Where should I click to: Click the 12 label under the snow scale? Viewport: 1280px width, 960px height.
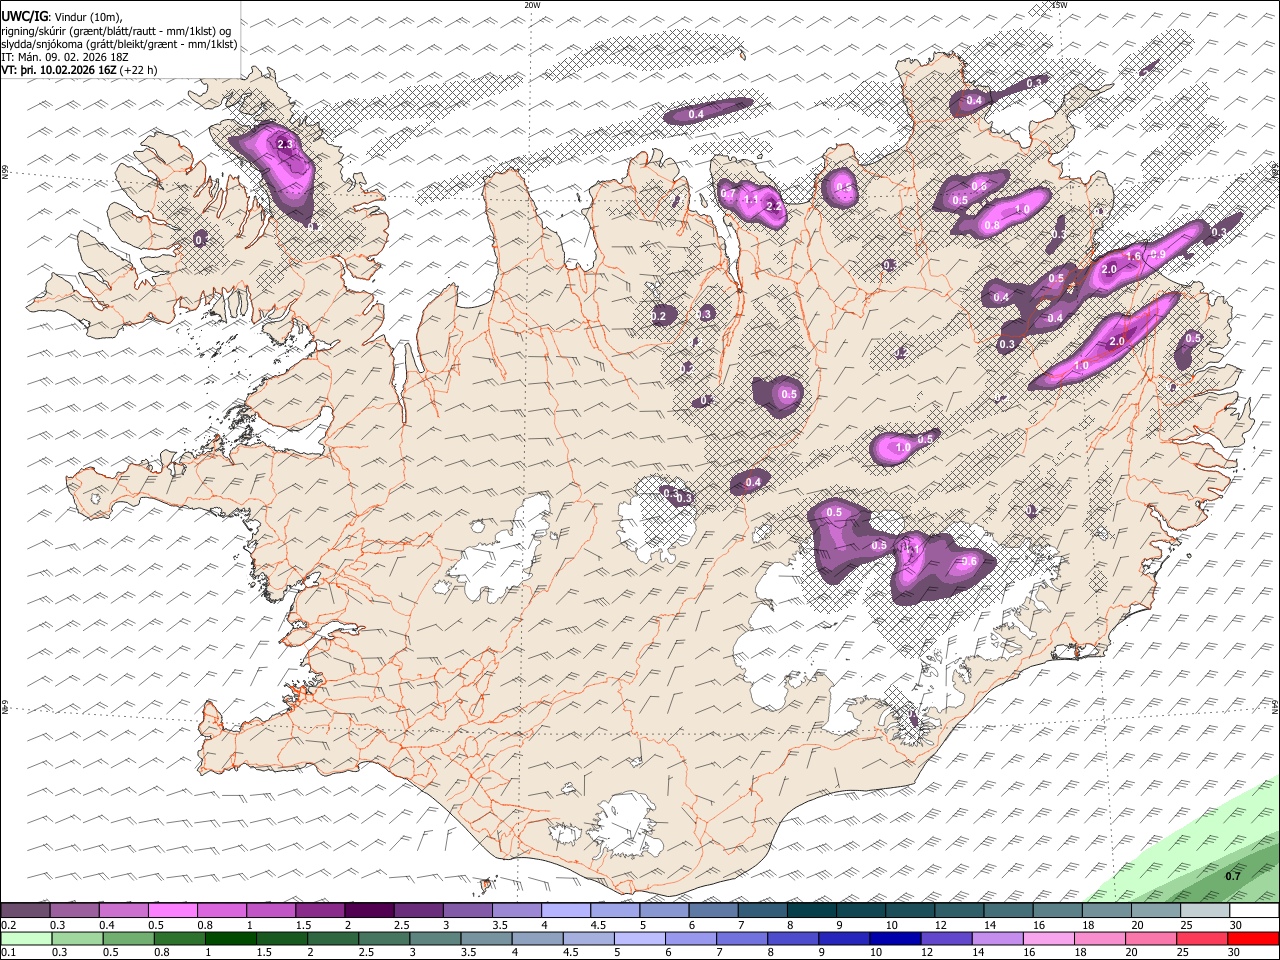point(942,925)
